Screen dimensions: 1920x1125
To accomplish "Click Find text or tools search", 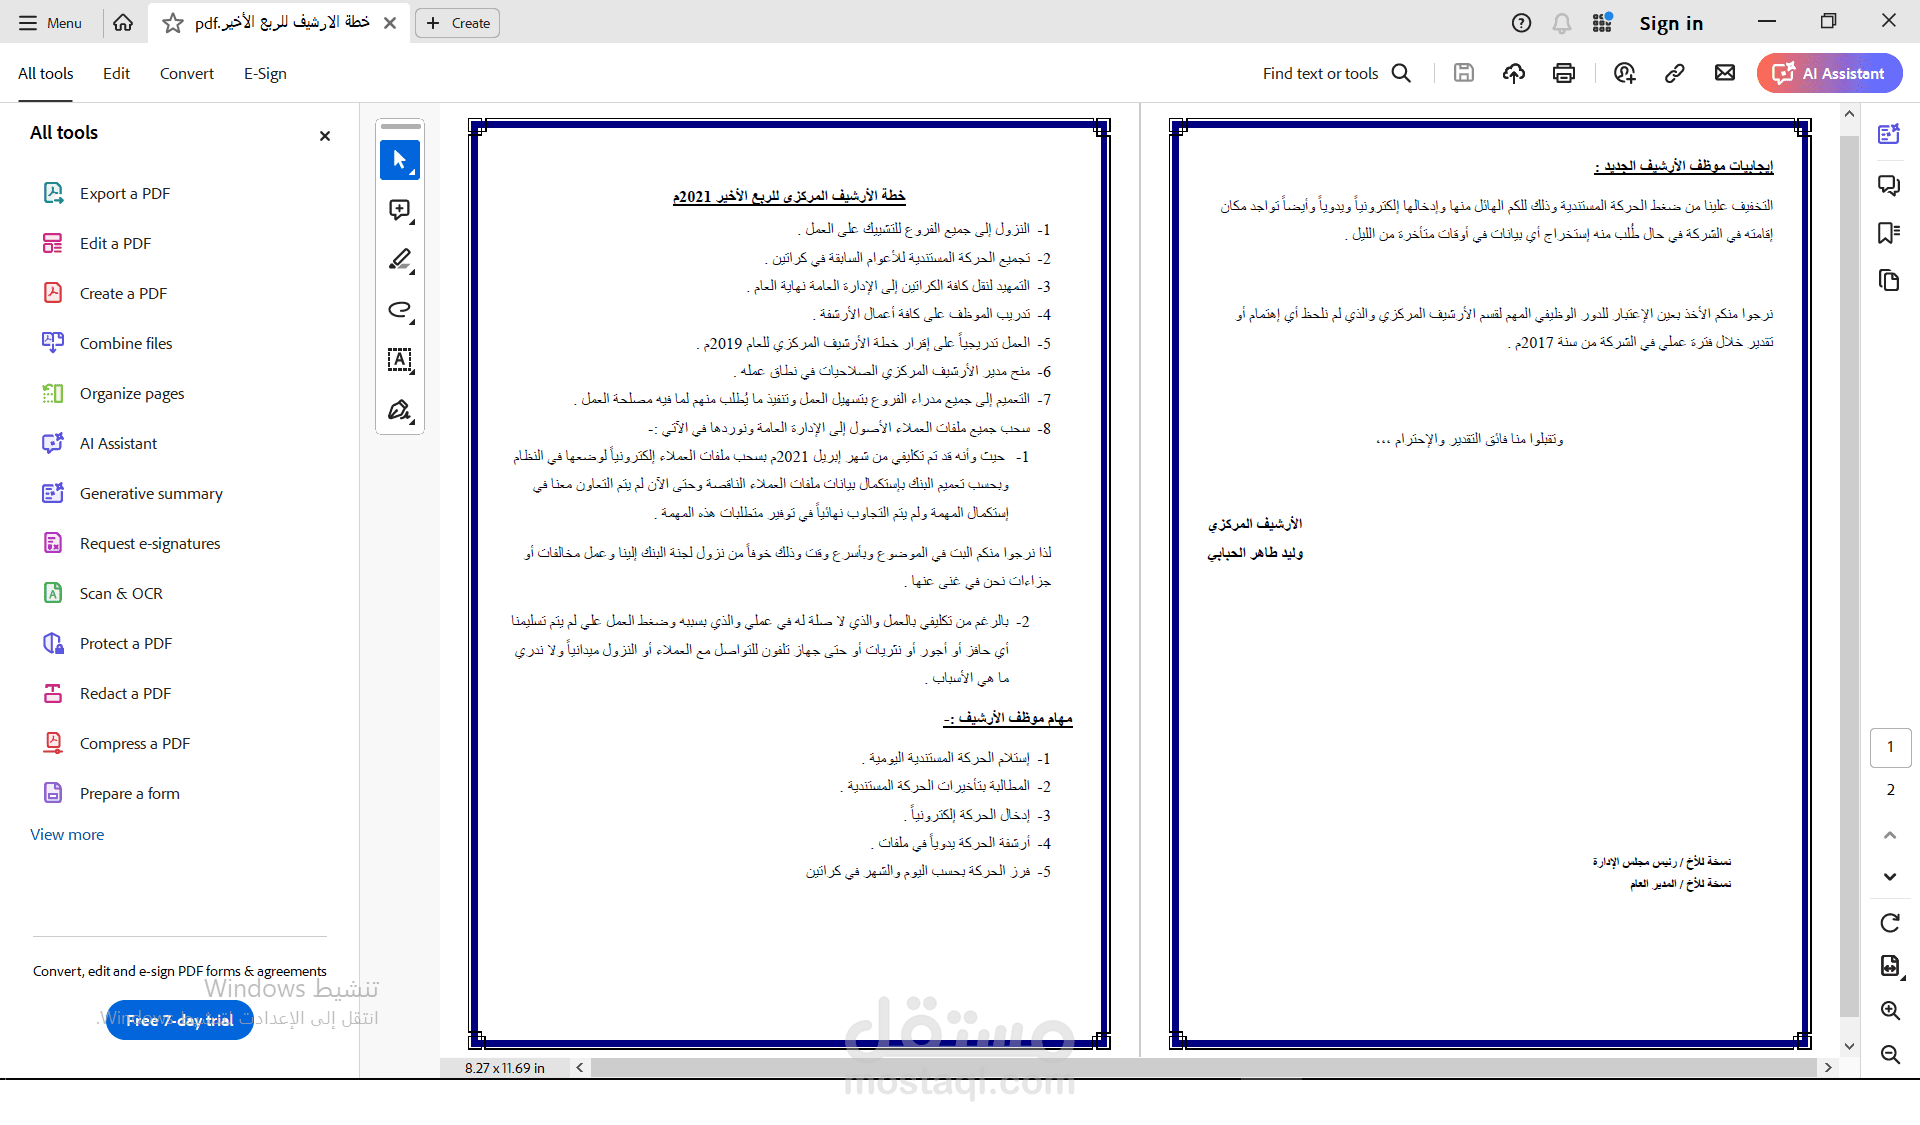I will tap(1337, 73).
